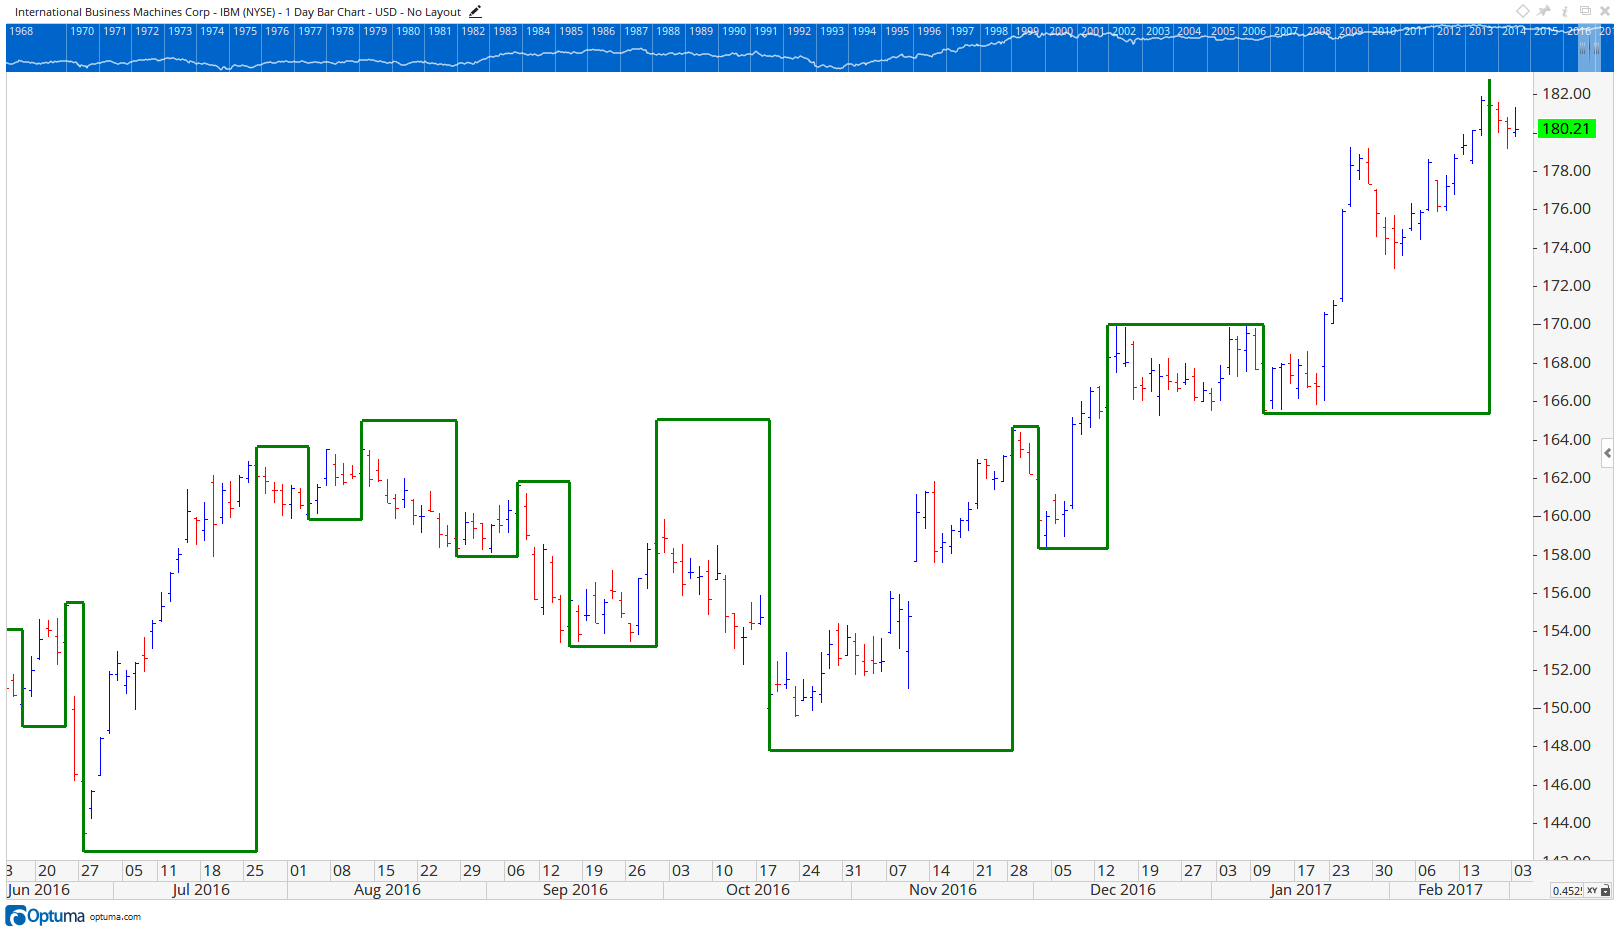This screenshot has width=1620, height=932.
Task: Close the IBM chart with the X icon
Action: (1605, 11)
